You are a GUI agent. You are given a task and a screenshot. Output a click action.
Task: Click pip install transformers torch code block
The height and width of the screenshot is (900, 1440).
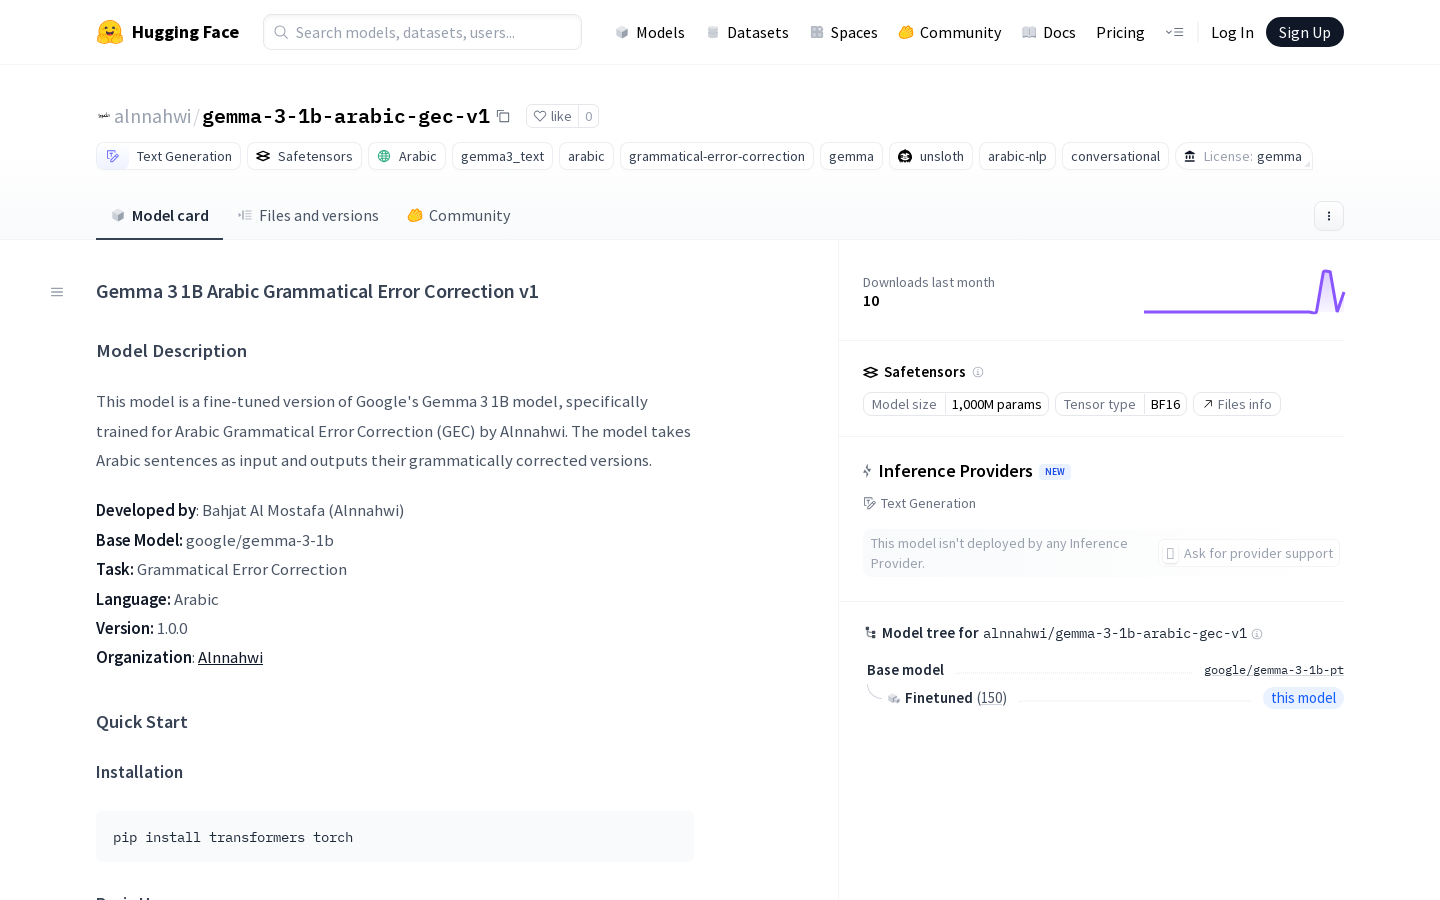click(395, 837)
